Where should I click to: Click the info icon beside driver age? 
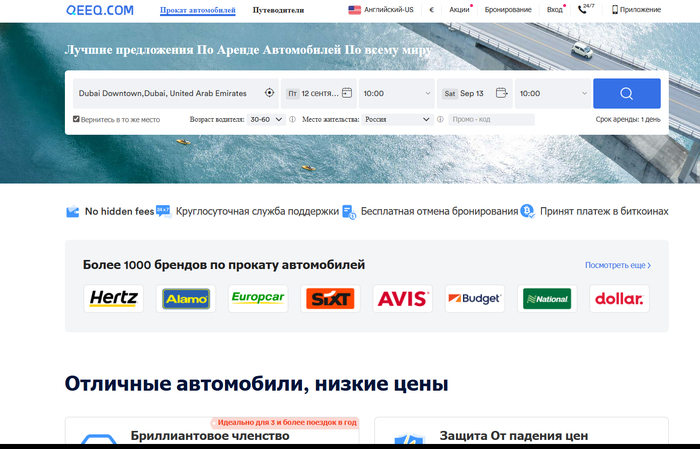[292, 119]
